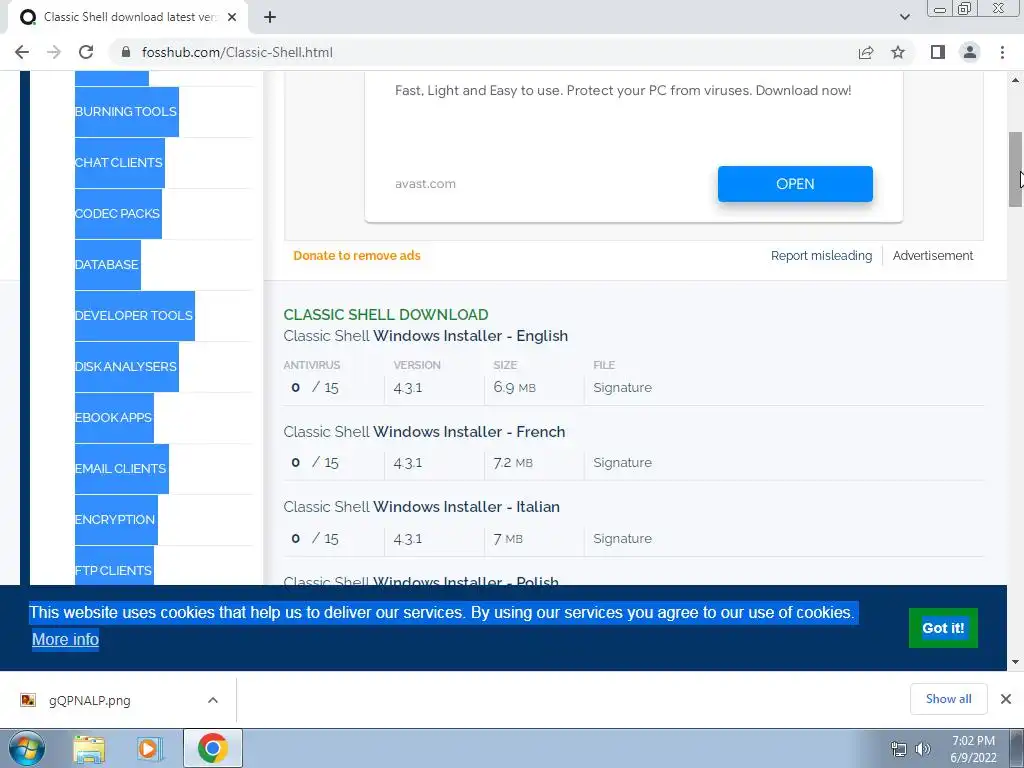This screenshot has height=768, width=1024.
Task: View antivirus result 0/15 for Italian installer
Action: 315,538
